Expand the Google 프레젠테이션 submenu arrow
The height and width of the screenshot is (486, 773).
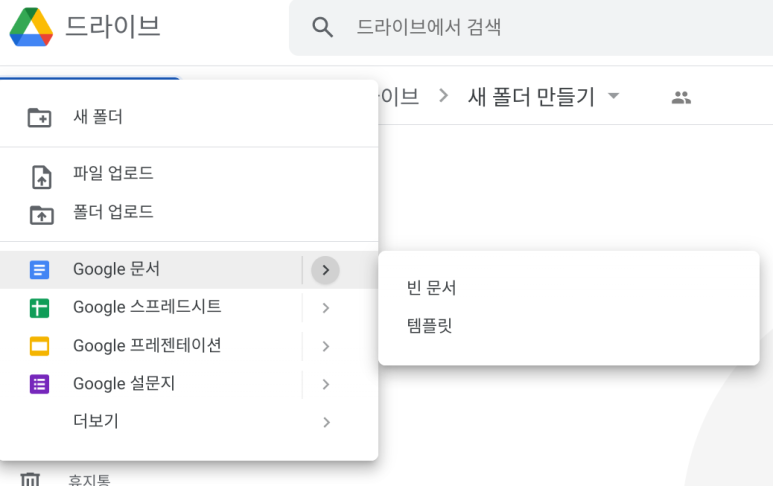click(325, 347)
